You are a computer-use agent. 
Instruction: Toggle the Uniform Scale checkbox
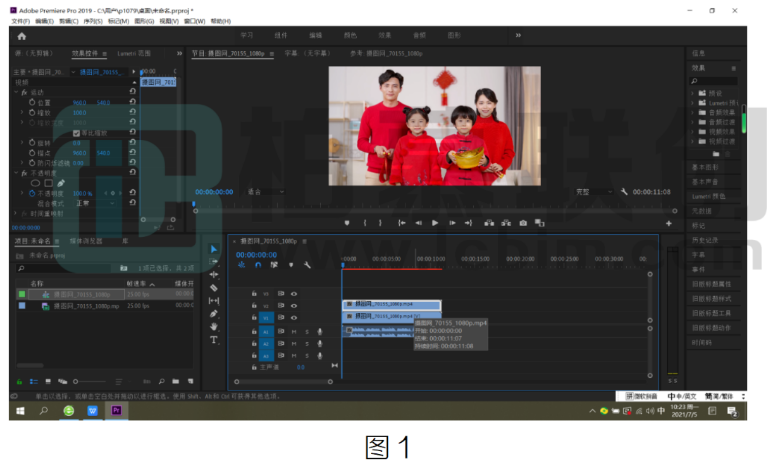[x=76, y=133]
